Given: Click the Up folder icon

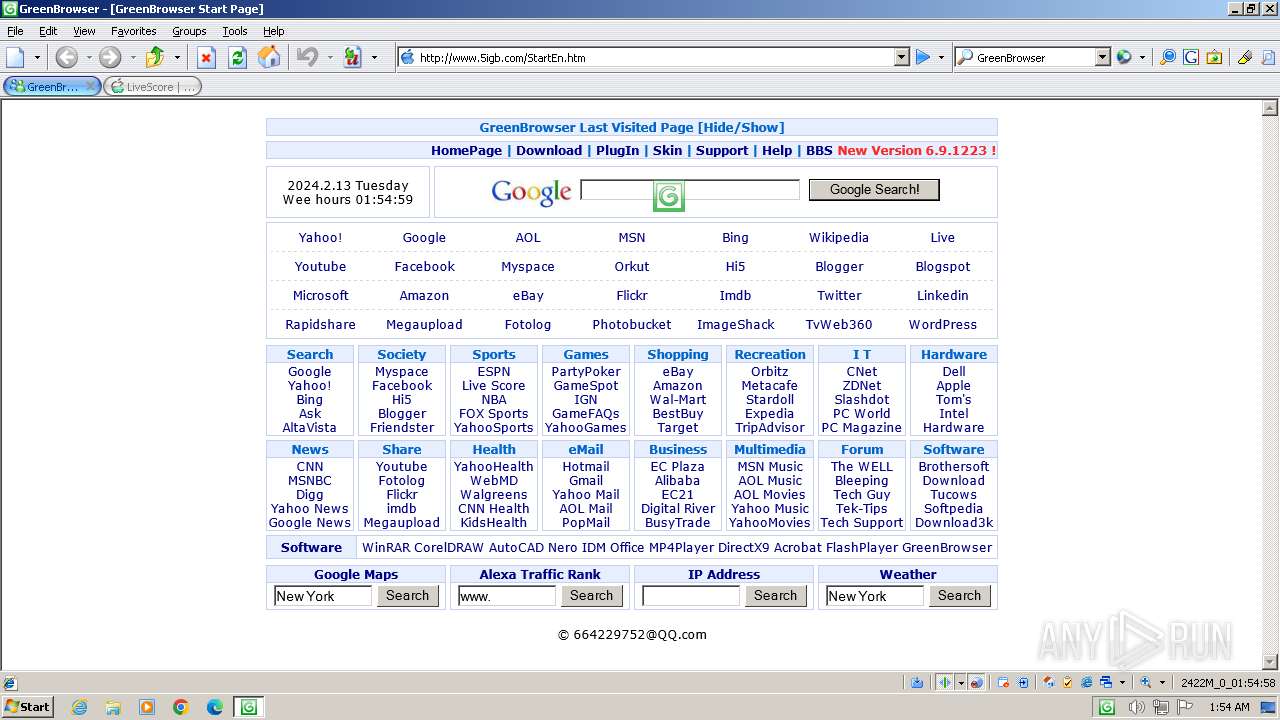Looking at the screenshot, I should pyautogui.click(x=154, y=57).
